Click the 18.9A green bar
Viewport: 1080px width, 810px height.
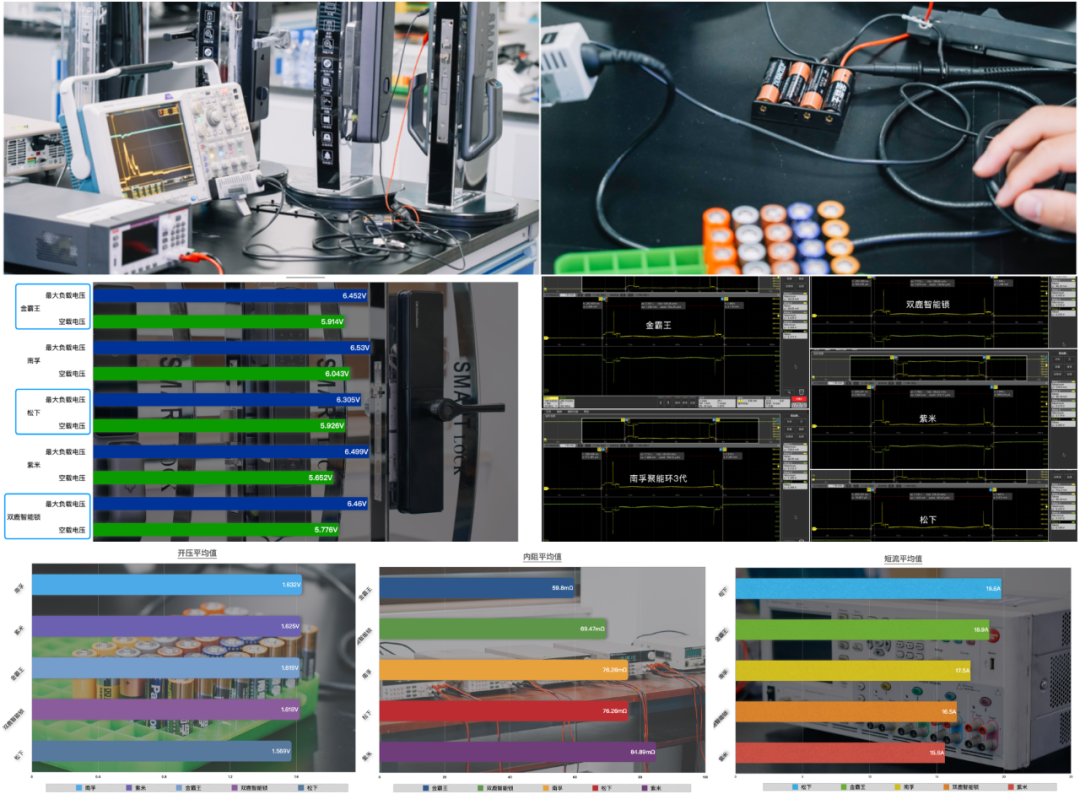pos(863,630)
